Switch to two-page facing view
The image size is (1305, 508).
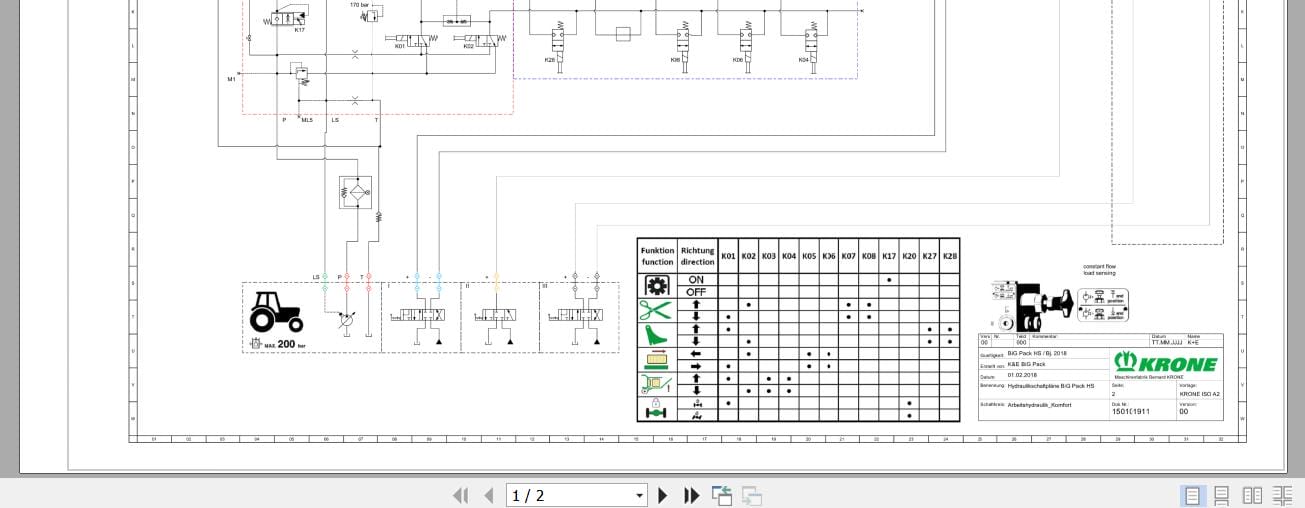tap(1252, 495)
